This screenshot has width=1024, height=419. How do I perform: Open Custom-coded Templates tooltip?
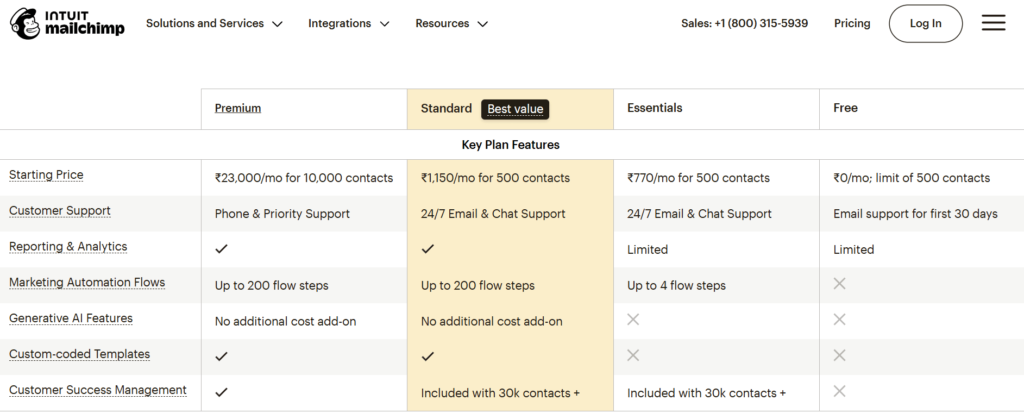pyautogui.click(x=80, y=354)
